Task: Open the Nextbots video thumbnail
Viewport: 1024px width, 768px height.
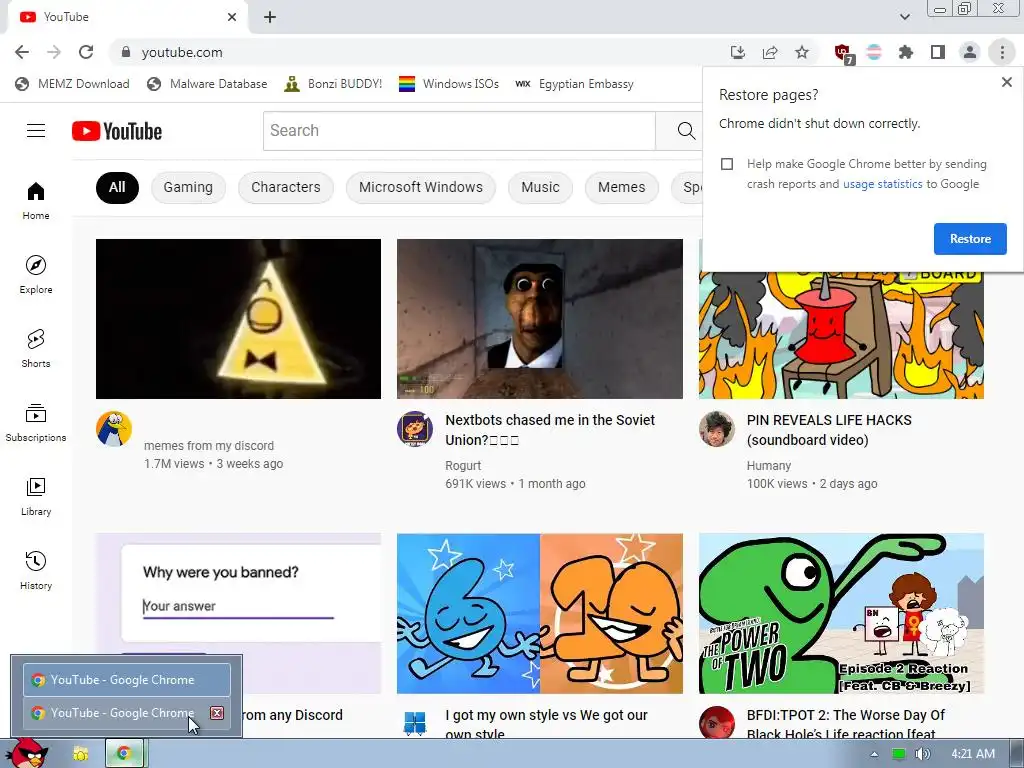Action: [539, 319]
